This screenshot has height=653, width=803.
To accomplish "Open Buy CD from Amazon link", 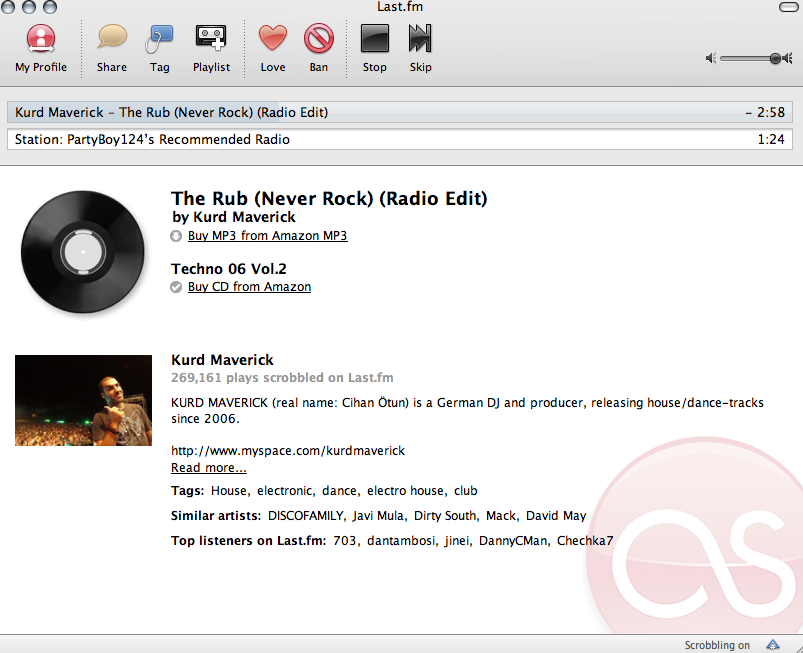I will point(249,287).
